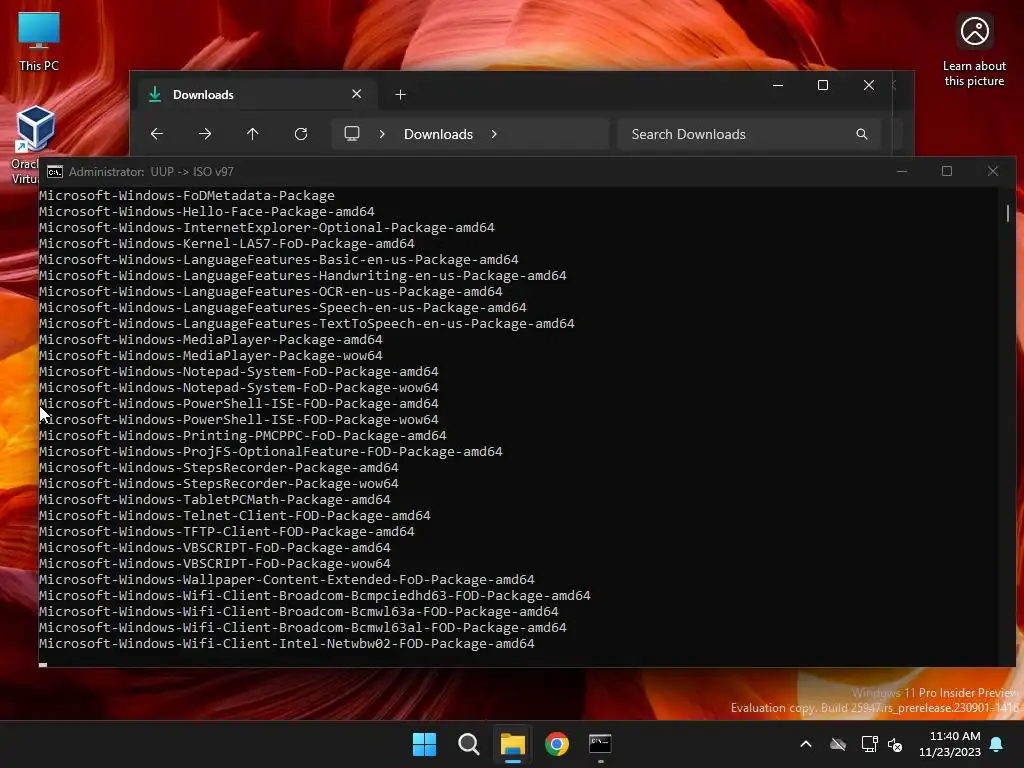Click Downloads breadcrumb in address bar

(438, 134)
